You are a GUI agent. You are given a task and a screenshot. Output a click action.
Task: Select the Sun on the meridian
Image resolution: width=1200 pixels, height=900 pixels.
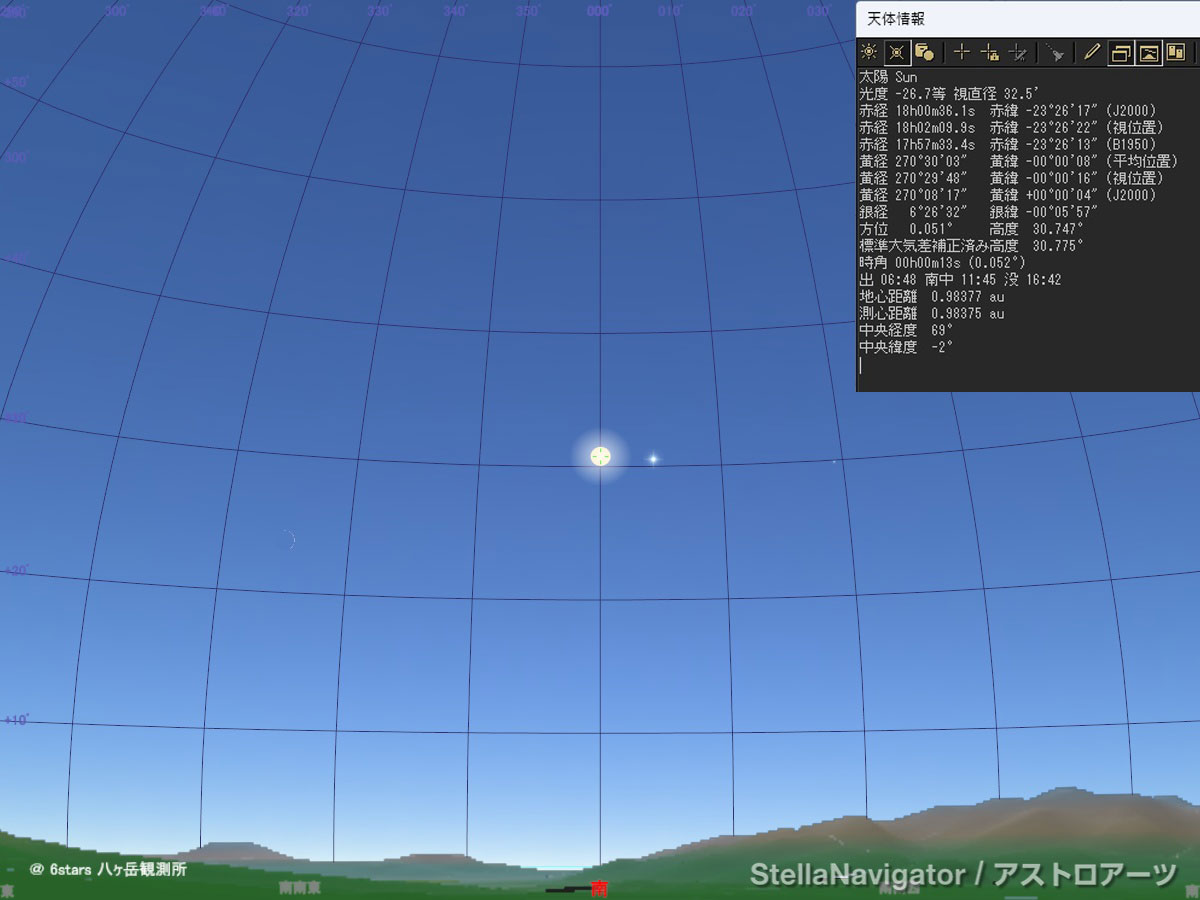point(600,456)
